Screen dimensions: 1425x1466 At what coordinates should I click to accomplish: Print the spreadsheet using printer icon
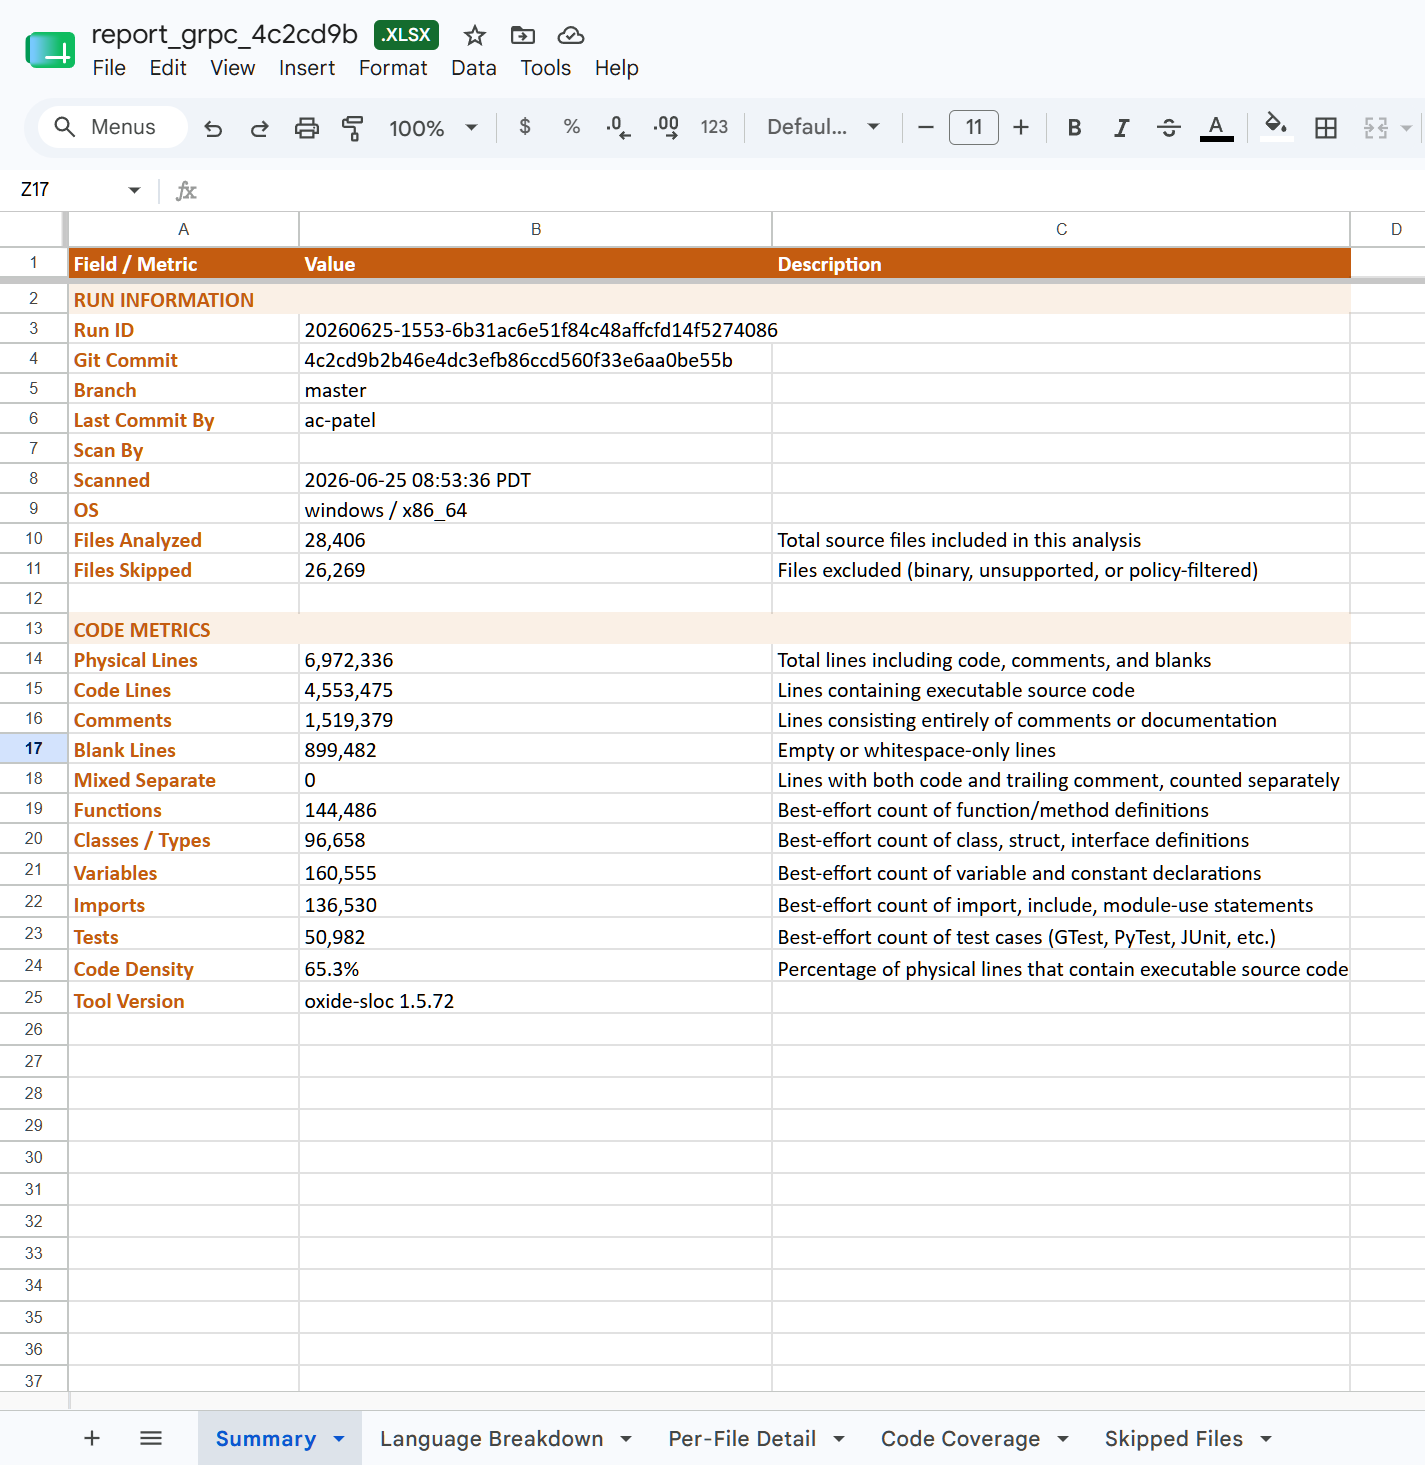tap(307, 128)
